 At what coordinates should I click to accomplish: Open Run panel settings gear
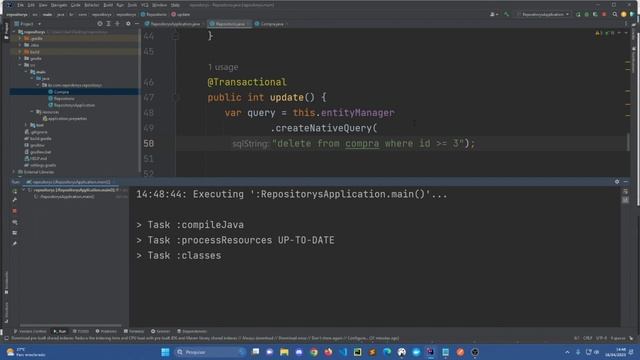tap(617, 182)
